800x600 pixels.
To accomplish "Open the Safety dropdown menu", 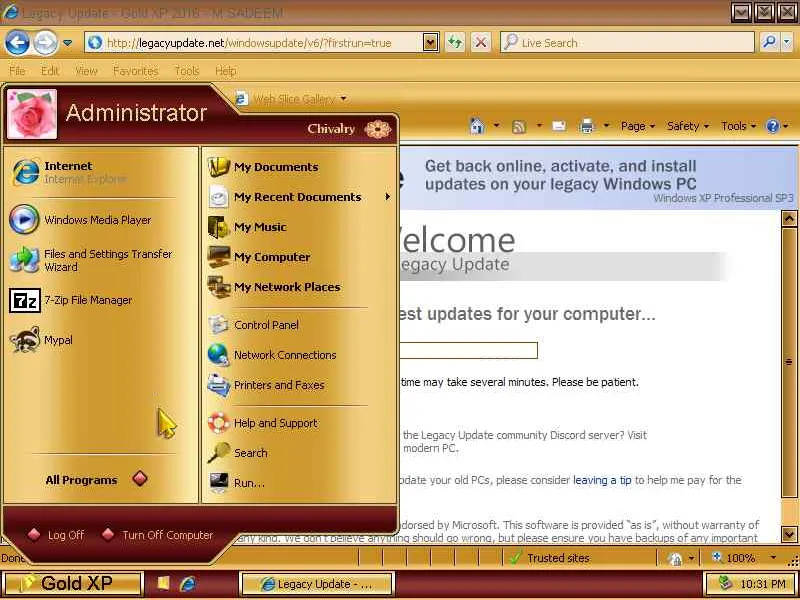I will tap(688, 126).
